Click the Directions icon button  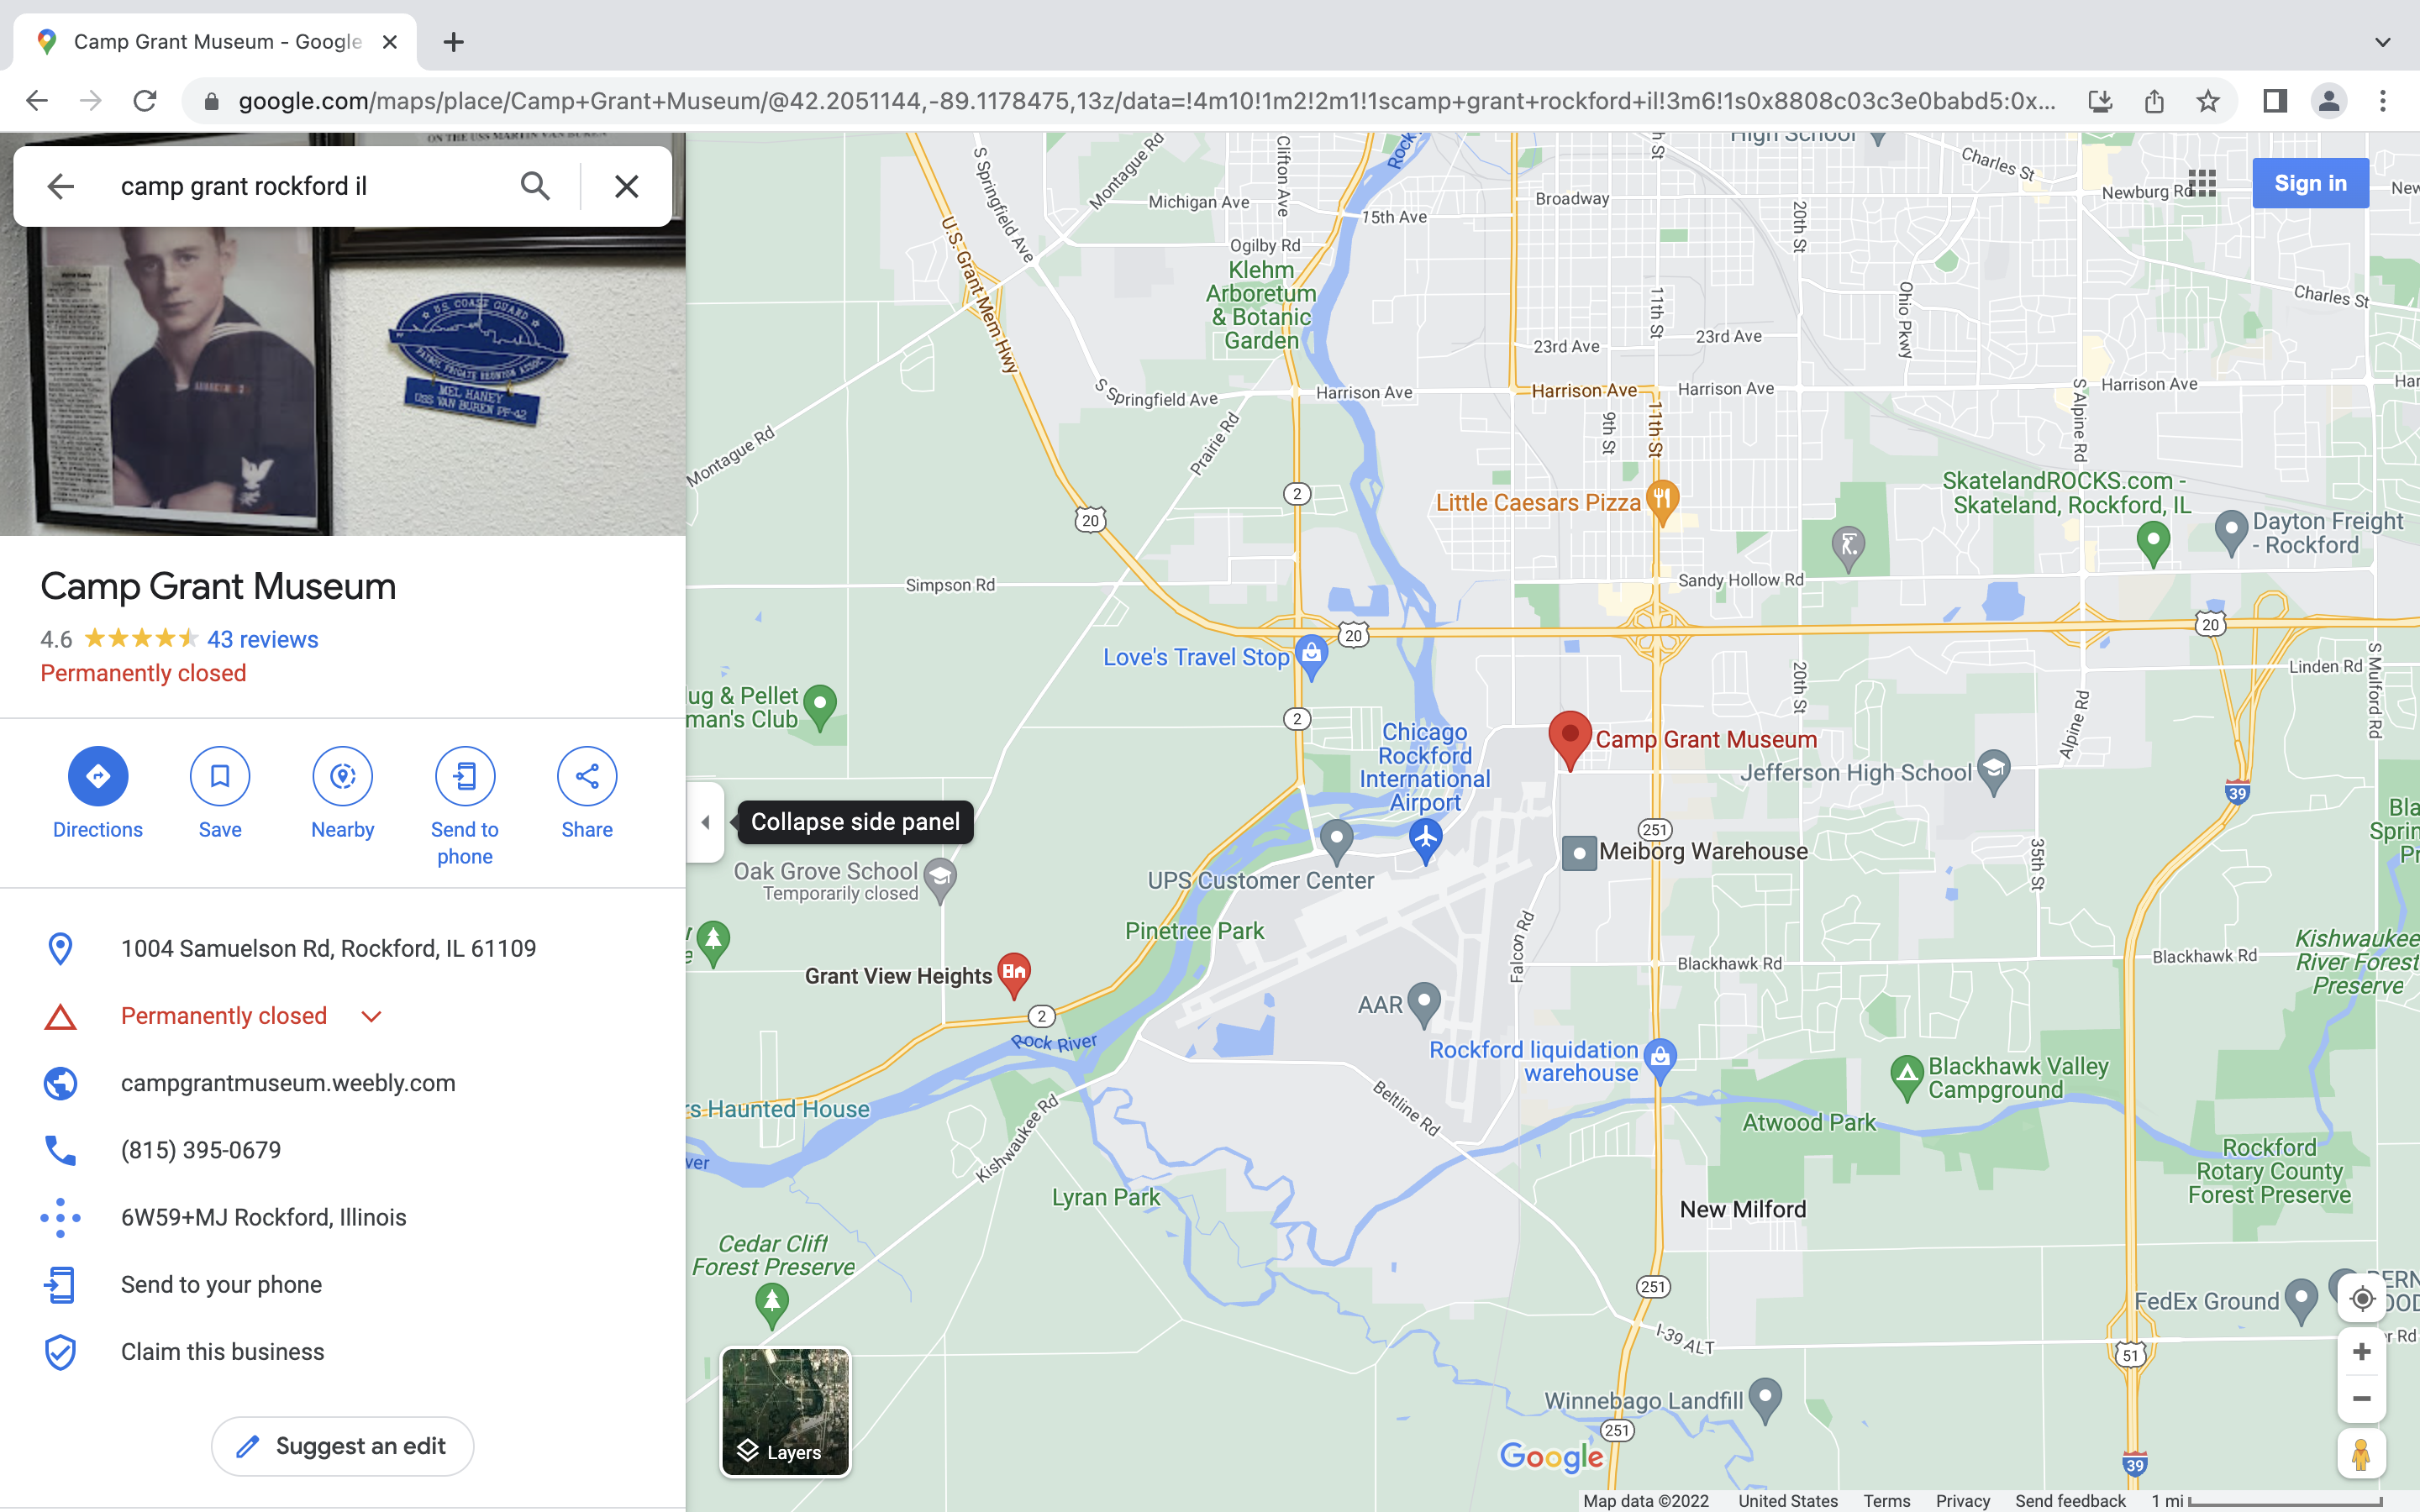click(97, 776)
